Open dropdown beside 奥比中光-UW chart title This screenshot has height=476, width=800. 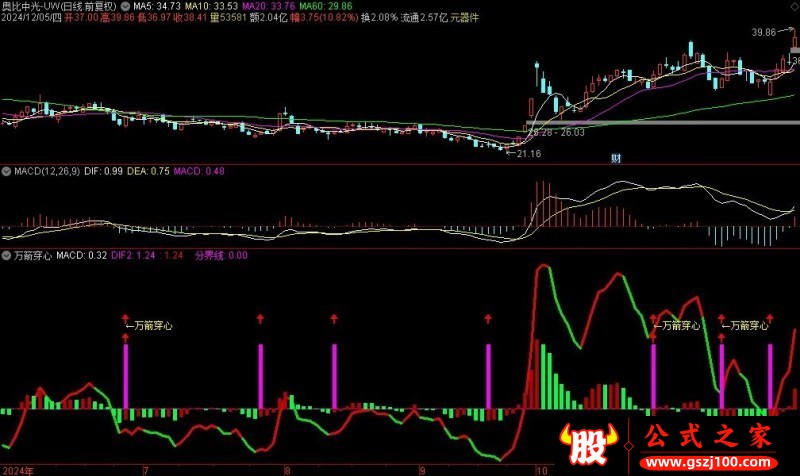(125, 6)
